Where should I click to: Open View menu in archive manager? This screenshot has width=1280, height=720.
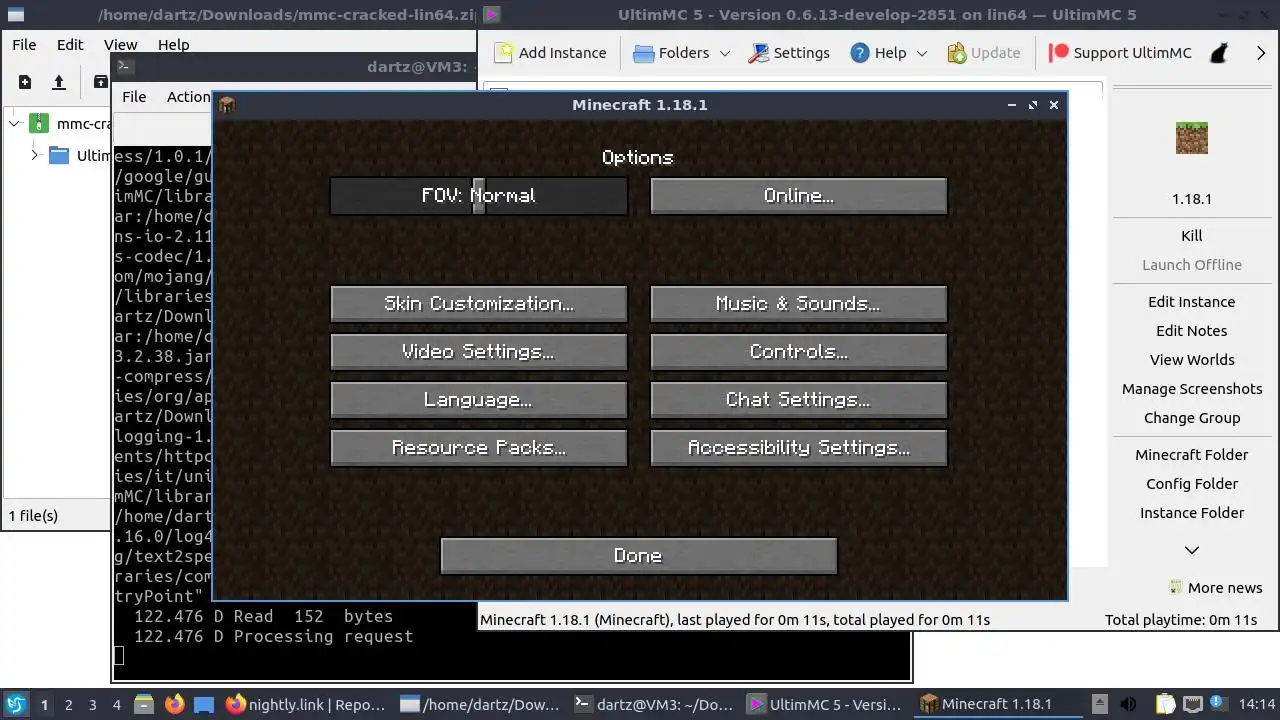tap(121, 44)
